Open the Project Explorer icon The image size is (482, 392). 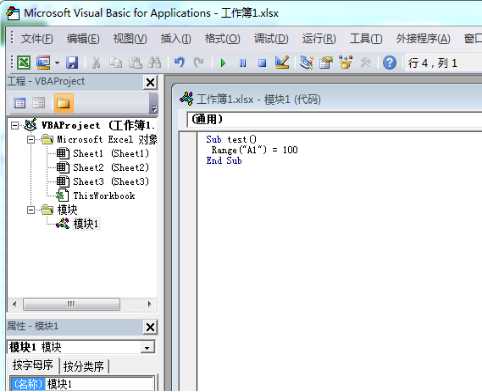tap(306, 62)
